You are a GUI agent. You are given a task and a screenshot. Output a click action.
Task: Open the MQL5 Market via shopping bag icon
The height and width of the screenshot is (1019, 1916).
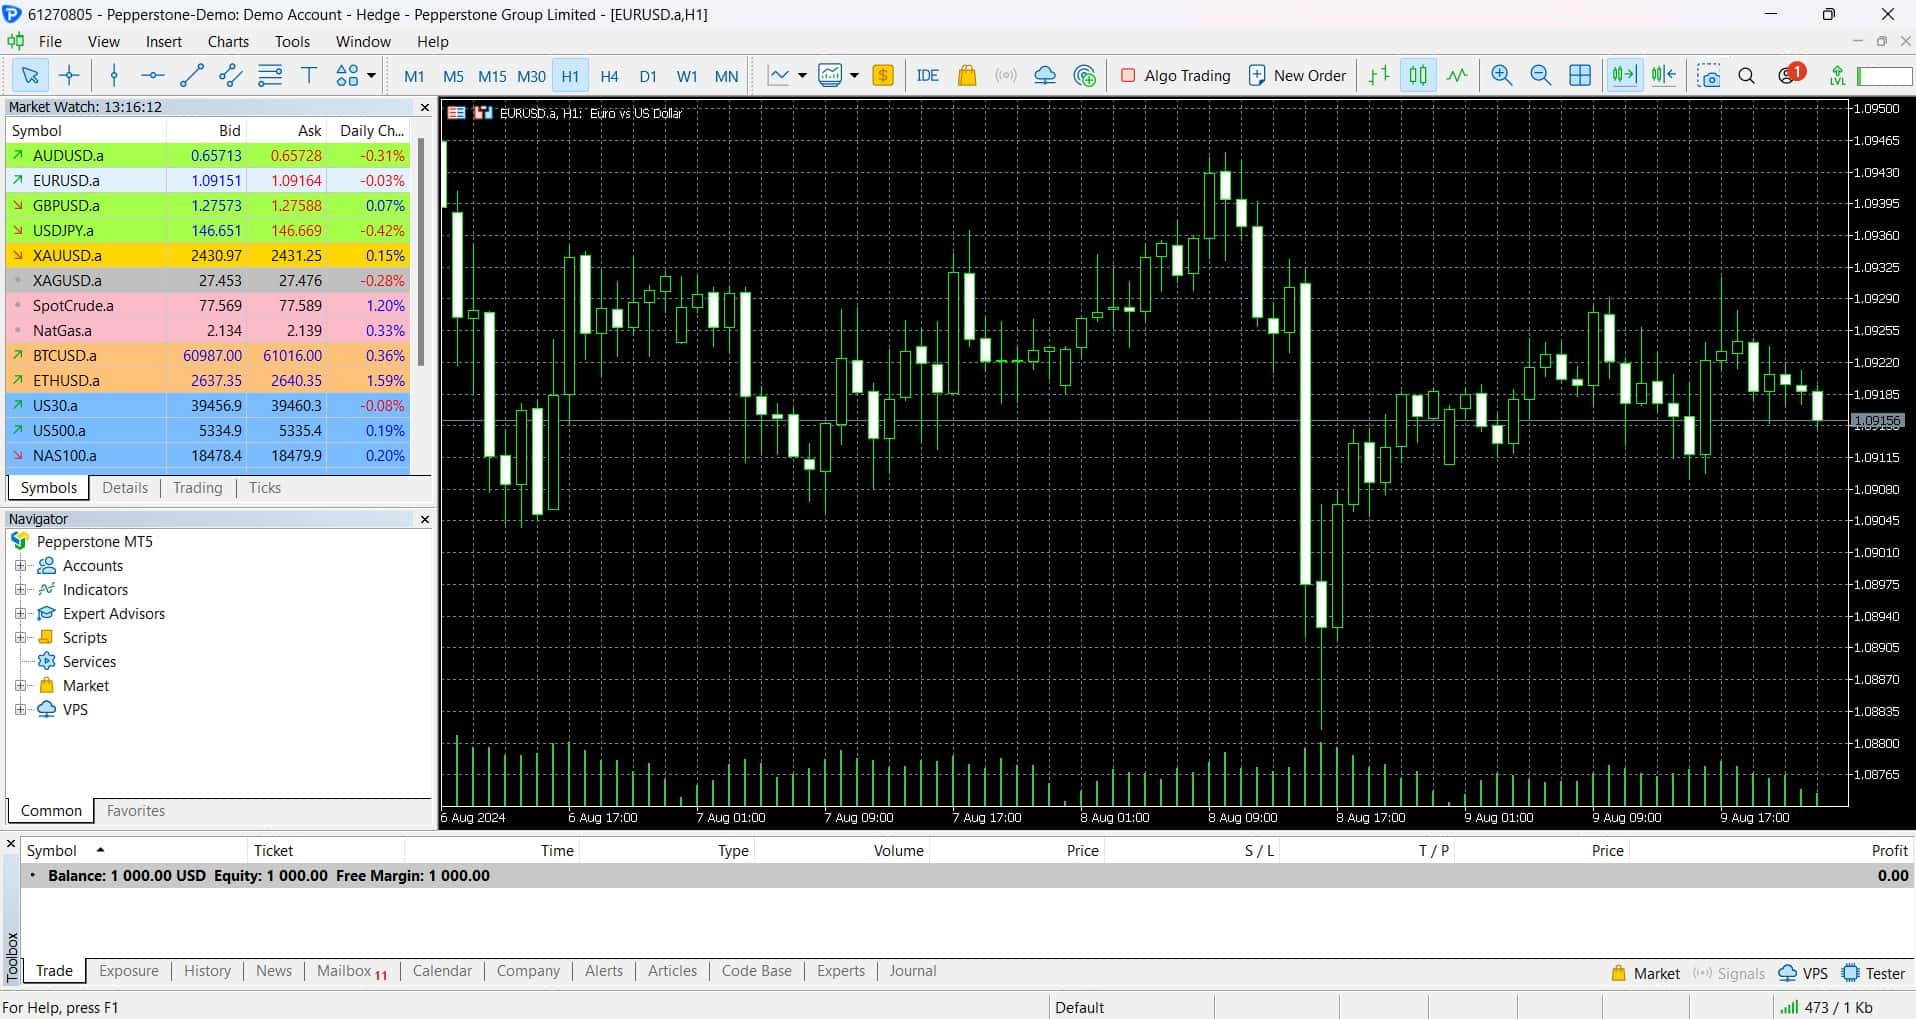[966, 75]
